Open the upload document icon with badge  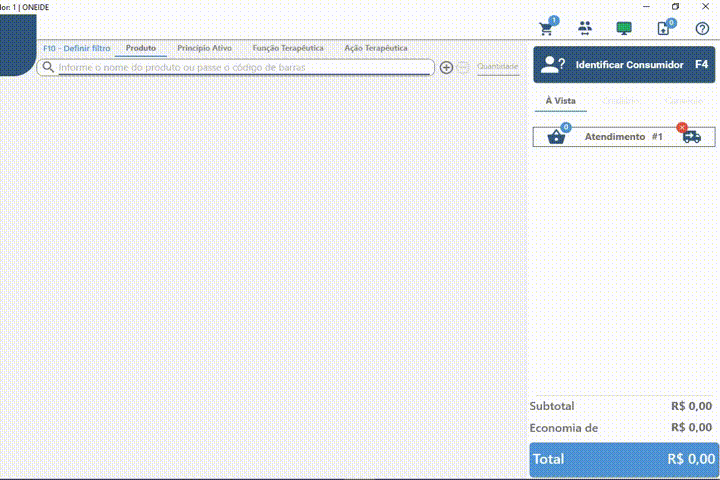coord(664,28)
